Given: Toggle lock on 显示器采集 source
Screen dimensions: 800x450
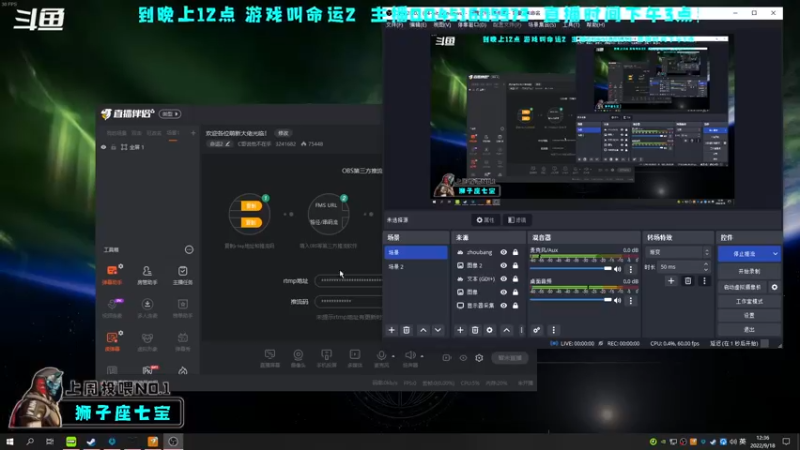Looking at the screenshot, I should pyautogui.click(x=515, y=305).
